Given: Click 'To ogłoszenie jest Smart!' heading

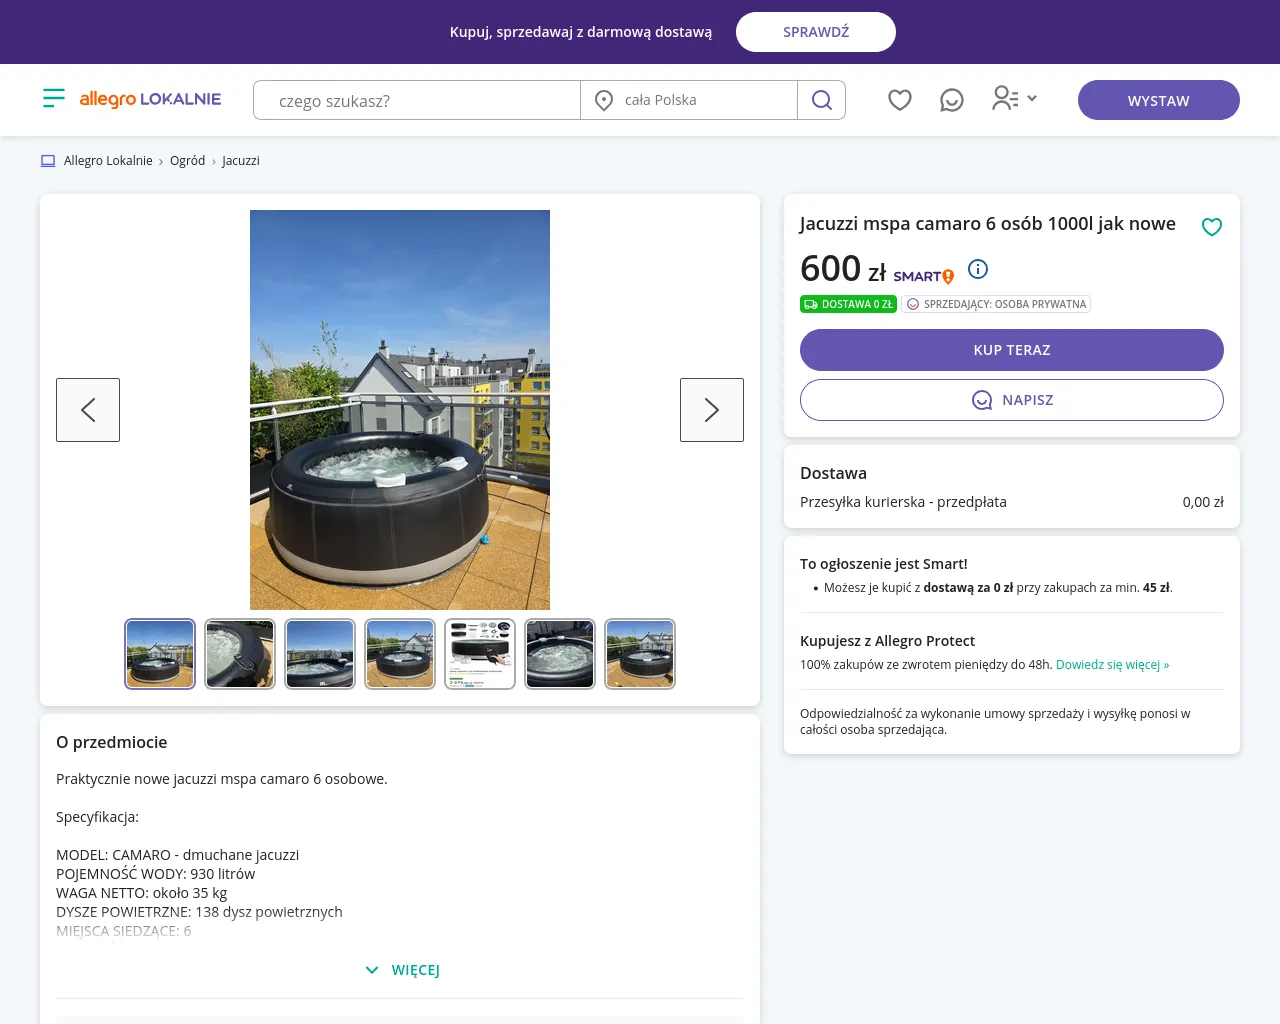Looking at the screenshot, I should click(884, 564).
